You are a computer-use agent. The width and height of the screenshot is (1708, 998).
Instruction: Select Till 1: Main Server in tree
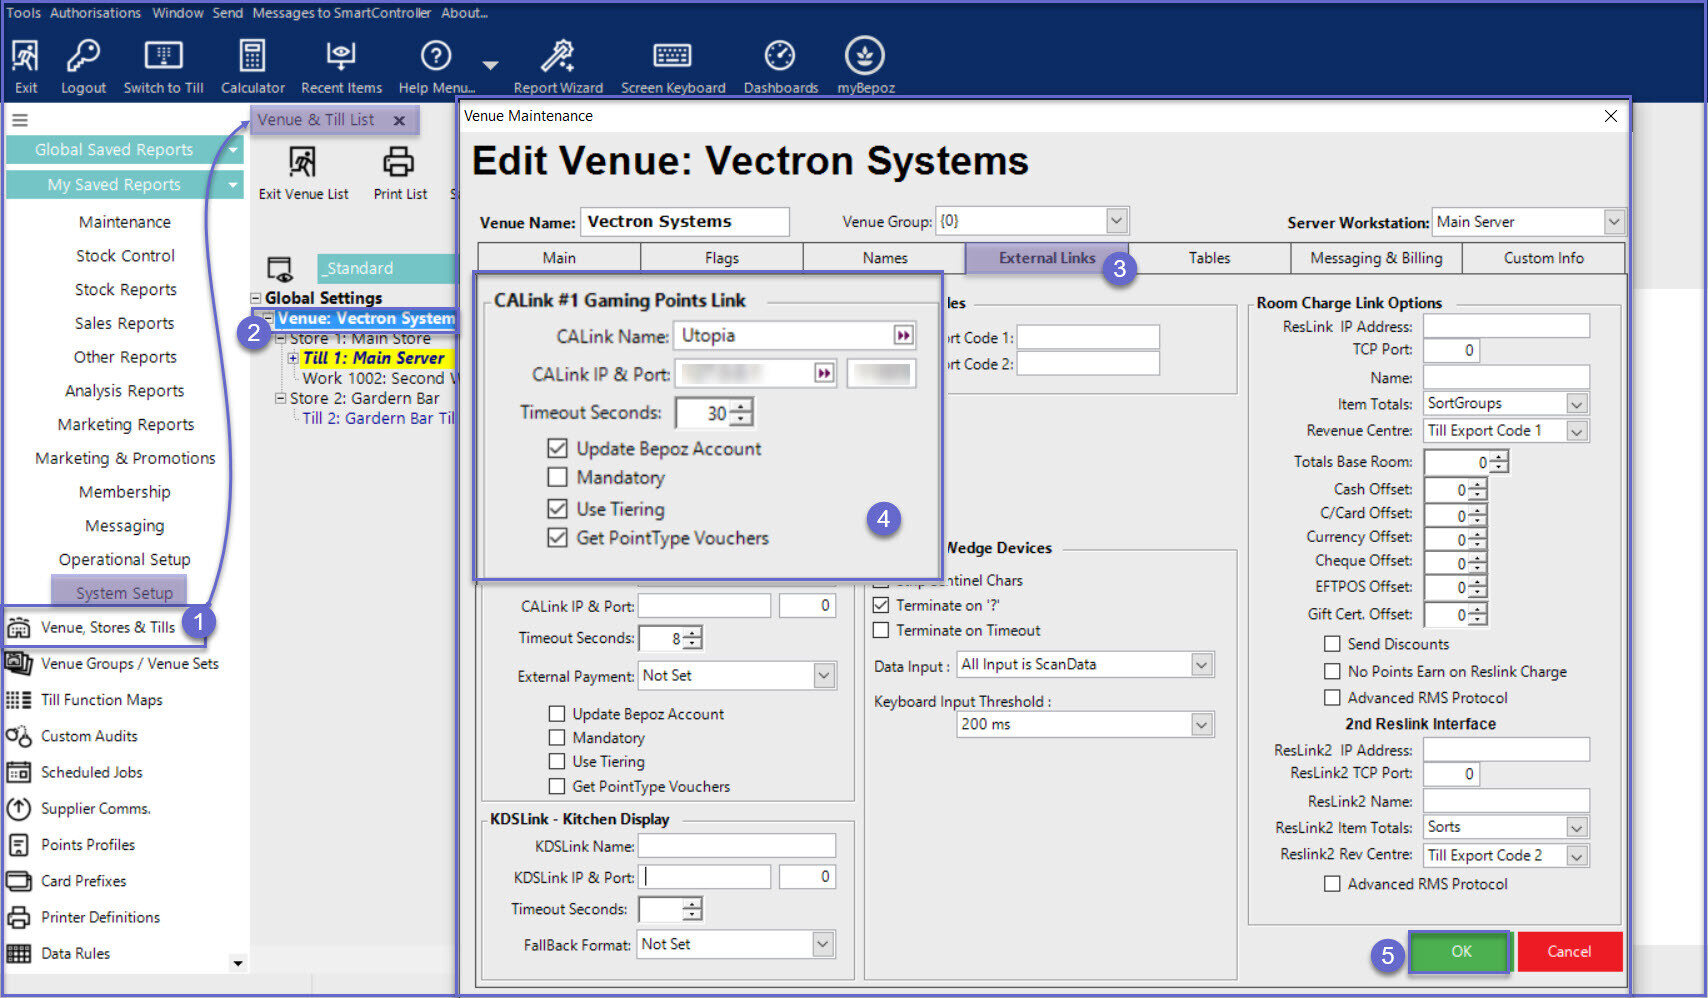pos(373,358)
